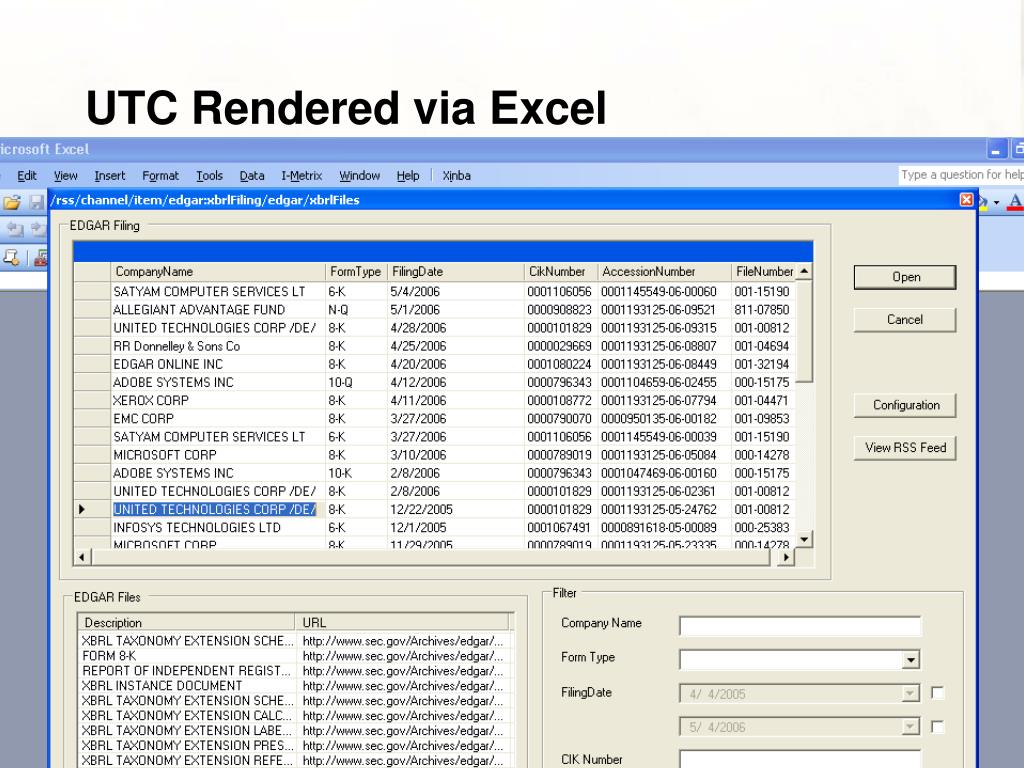Click the script document icon in lower toolbar
The height and width of the screenshot is (768, 1024).
click(11, 257)
